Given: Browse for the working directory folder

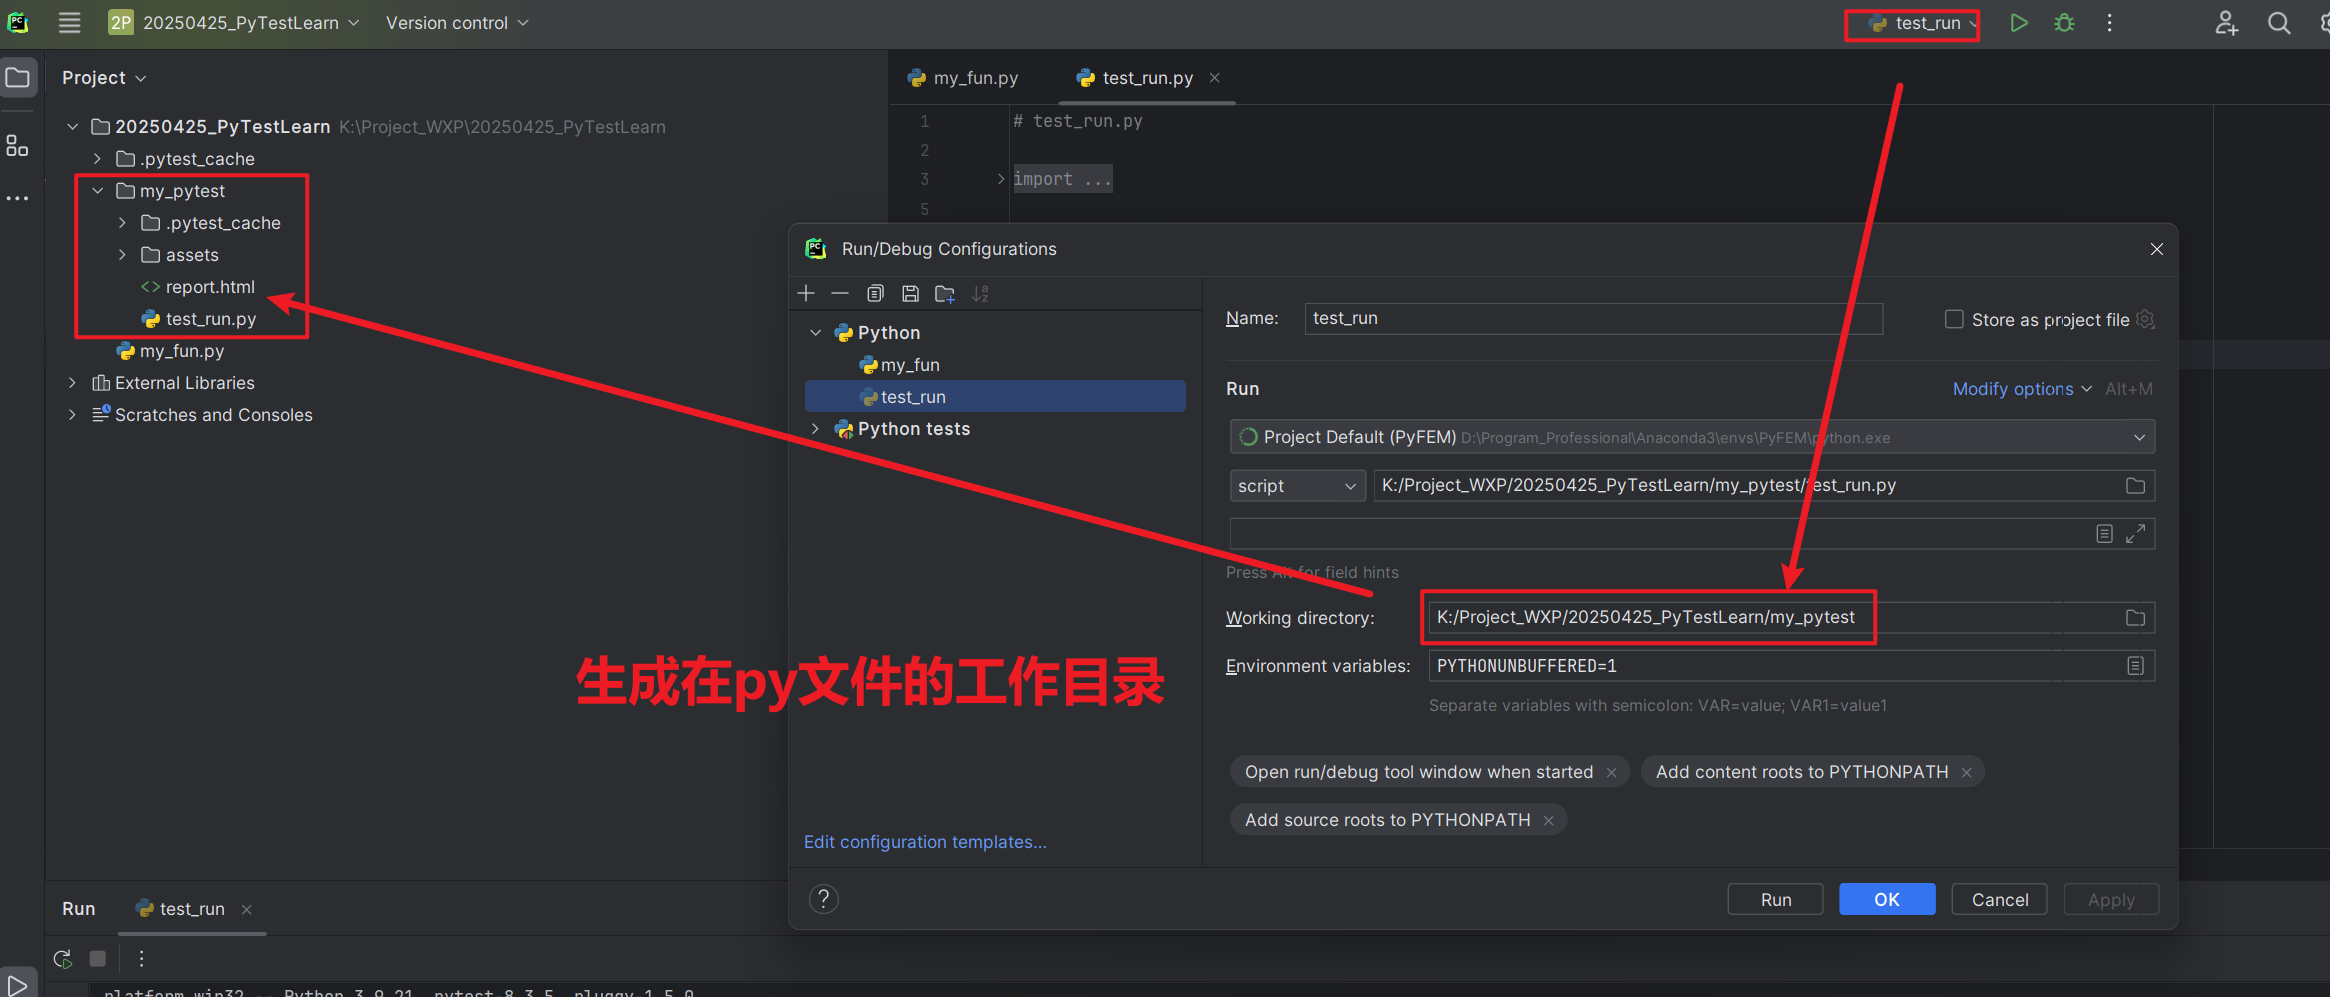Looking at the screenshot, I should coord(2135,618).
